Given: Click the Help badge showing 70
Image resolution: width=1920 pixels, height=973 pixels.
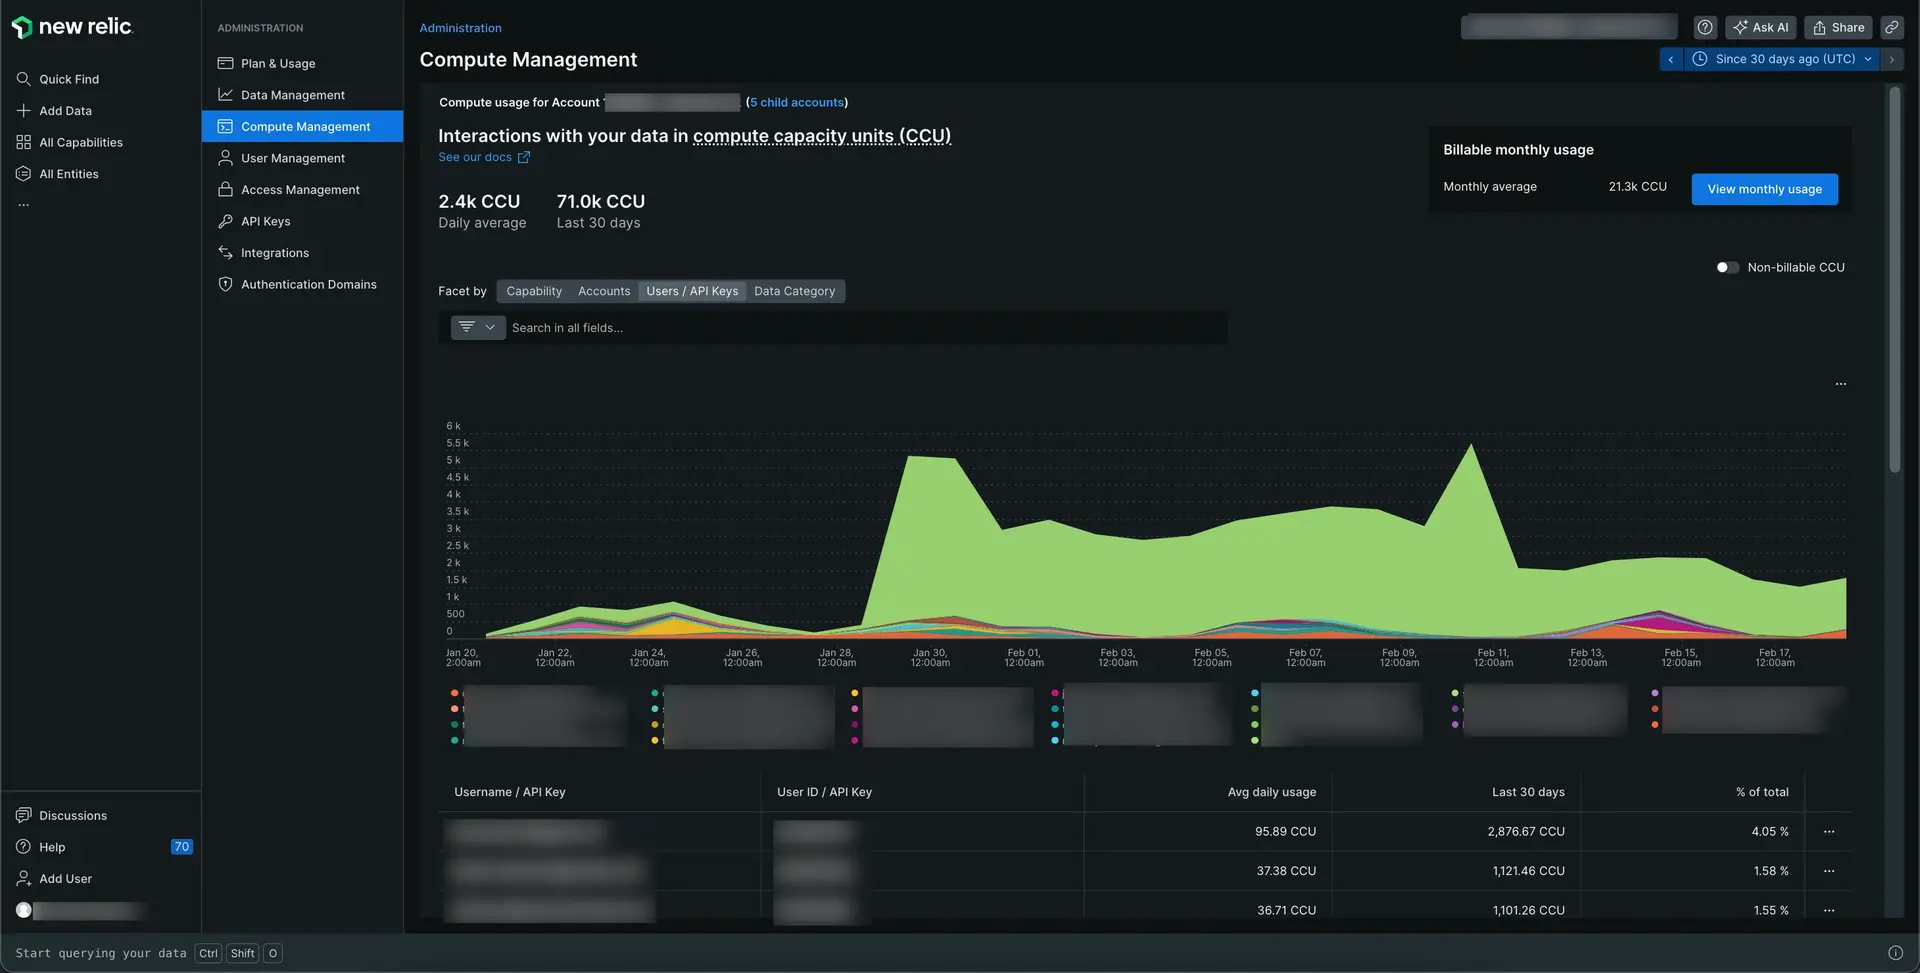Looking at the screenshot, I should pos(181,847).
